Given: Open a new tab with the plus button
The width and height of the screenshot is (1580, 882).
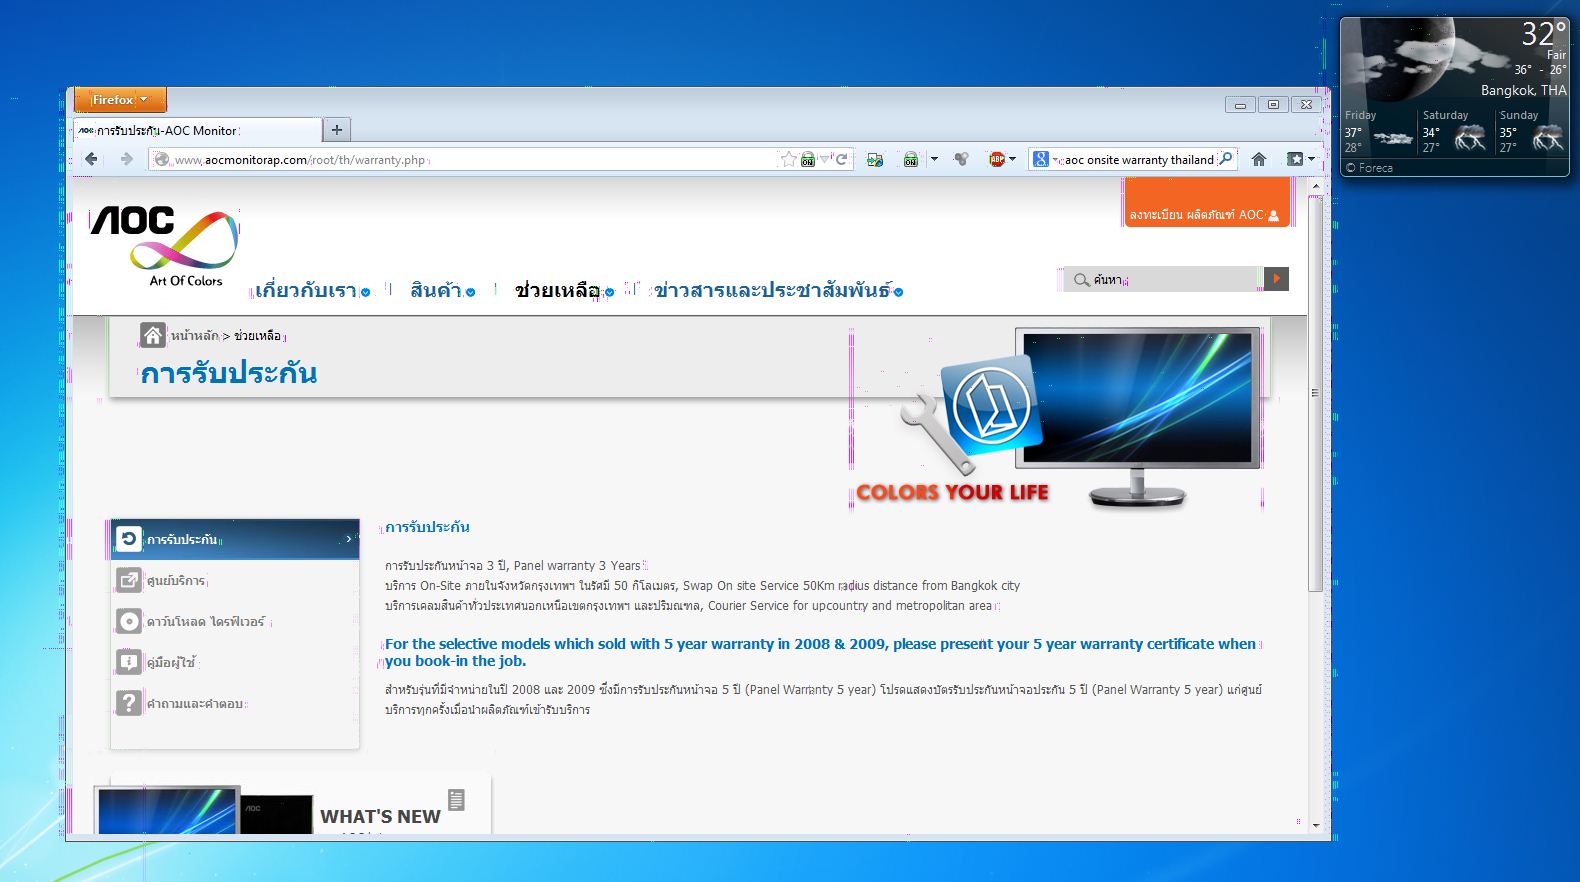Looking at the screenshot, I should coord(337,130).
